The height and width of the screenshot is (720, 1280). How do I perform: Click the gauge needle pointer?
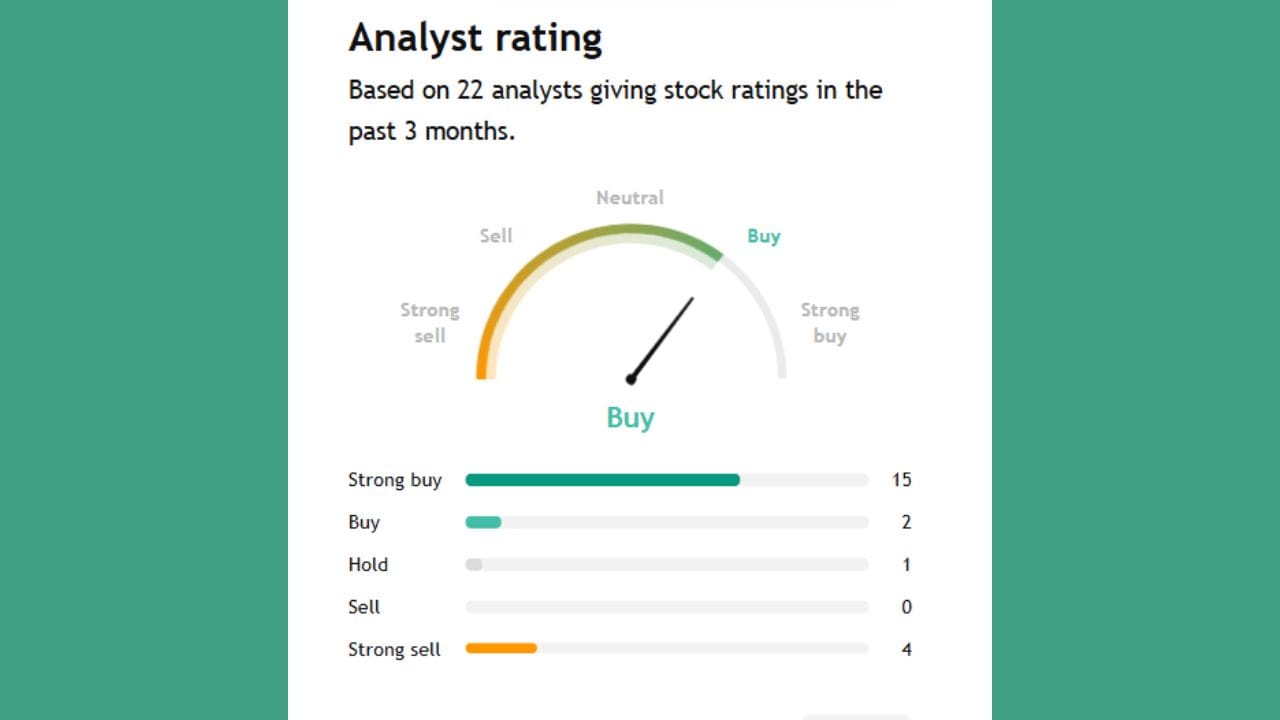tap(662, 338)
